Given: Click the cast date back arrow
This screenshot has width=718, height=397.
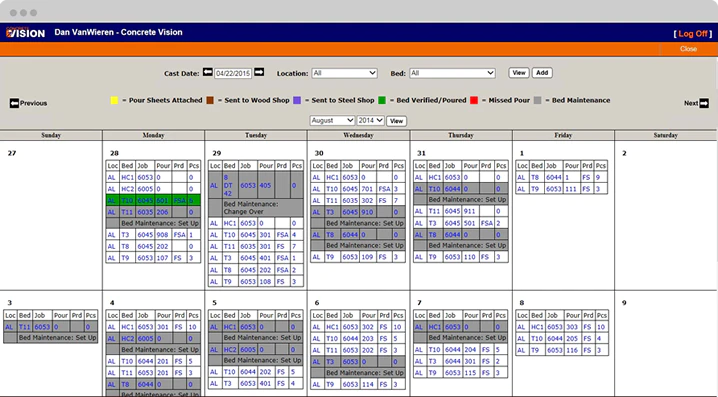Looking at the screenshot, I should point(207,72).
